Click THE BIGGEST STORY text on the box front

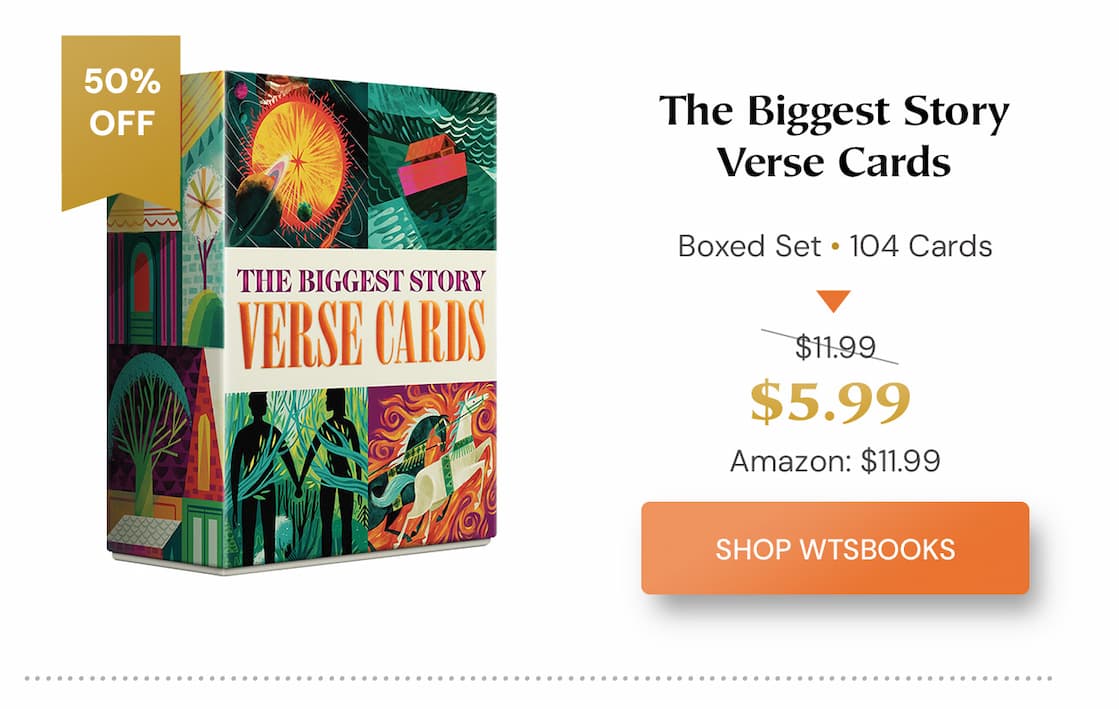362,280
